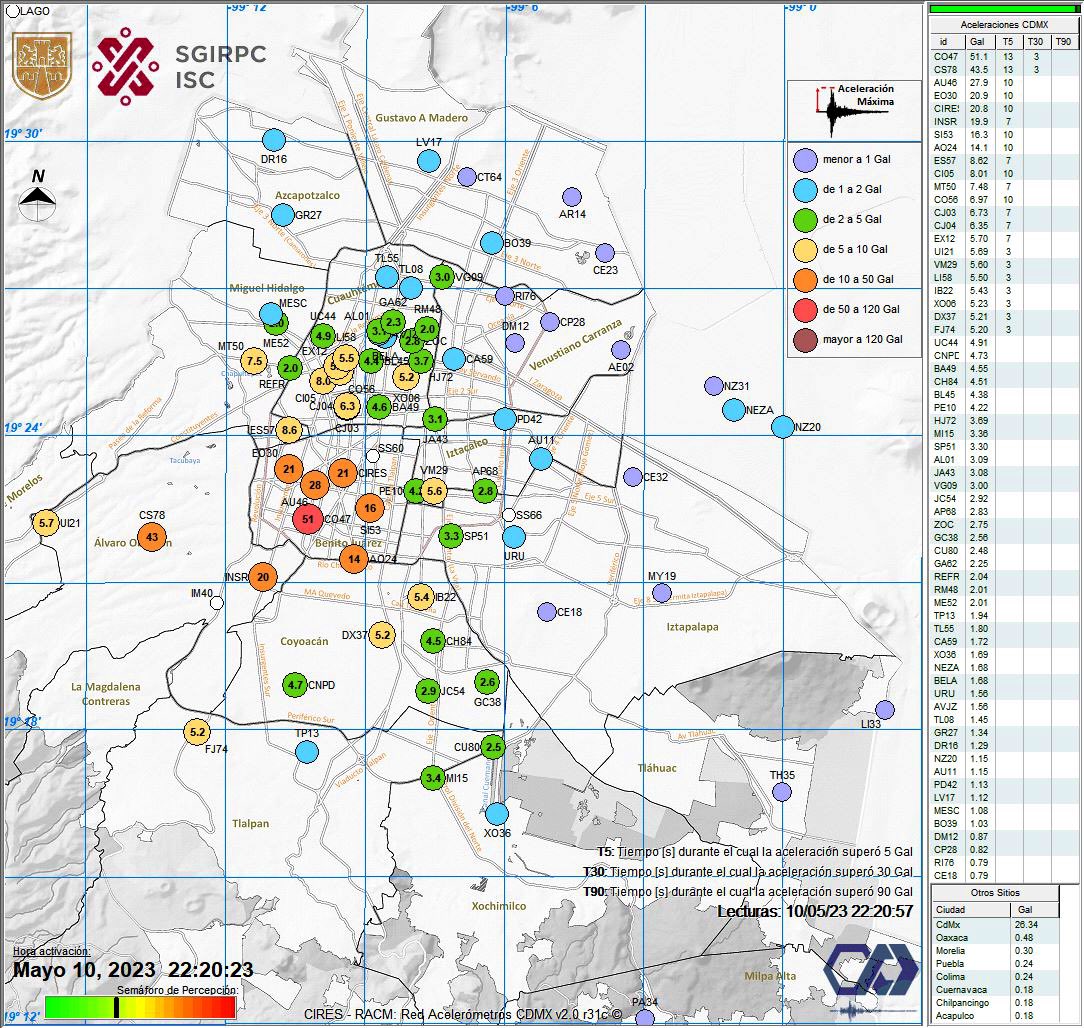Select the INSR orange marker showing 20
The image size is (1084, 1028).
(263, 577)
